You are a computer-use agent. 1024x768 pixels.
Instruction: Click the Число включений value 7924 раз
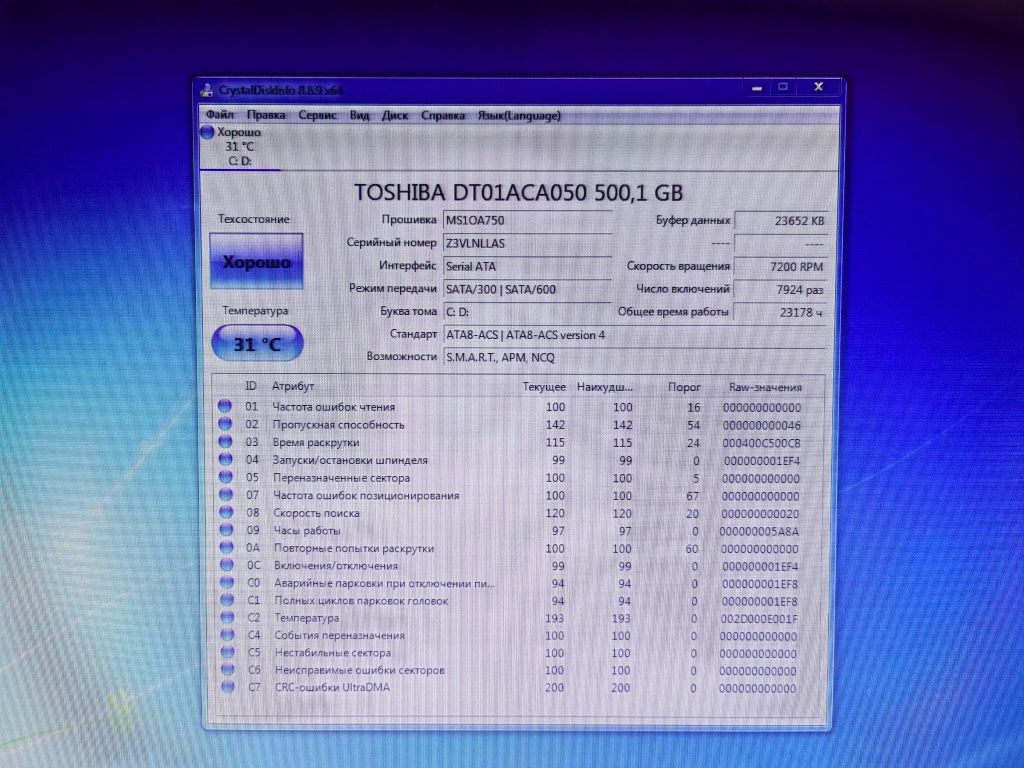(x=780, y=289)
